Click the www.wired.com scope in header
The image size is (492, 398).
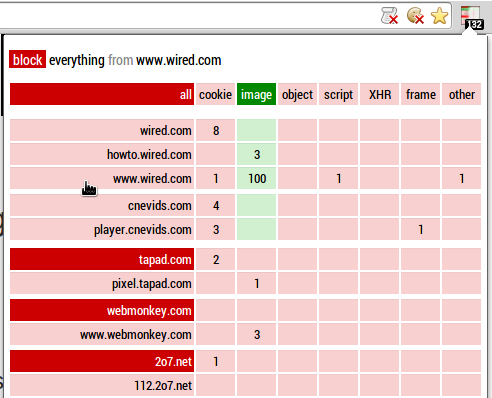pyautogui.click(x=179, y=60)
